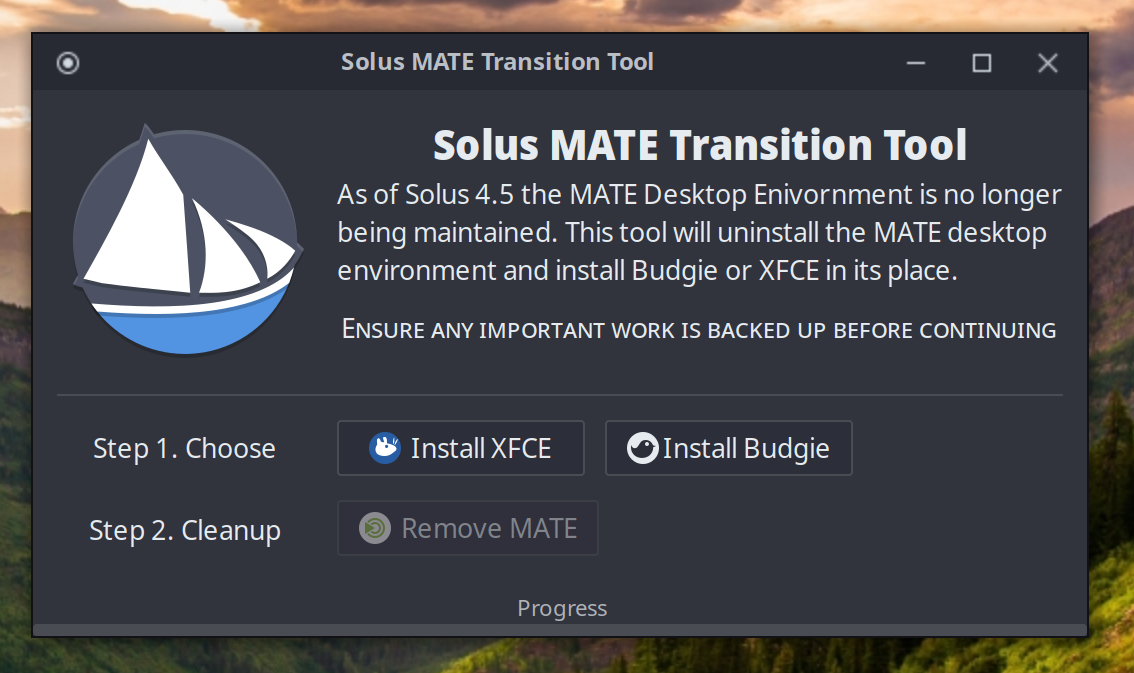1134x673 pixels.
Task: Click the circular emblem next to the window title
Action: (x=68, y=62)
